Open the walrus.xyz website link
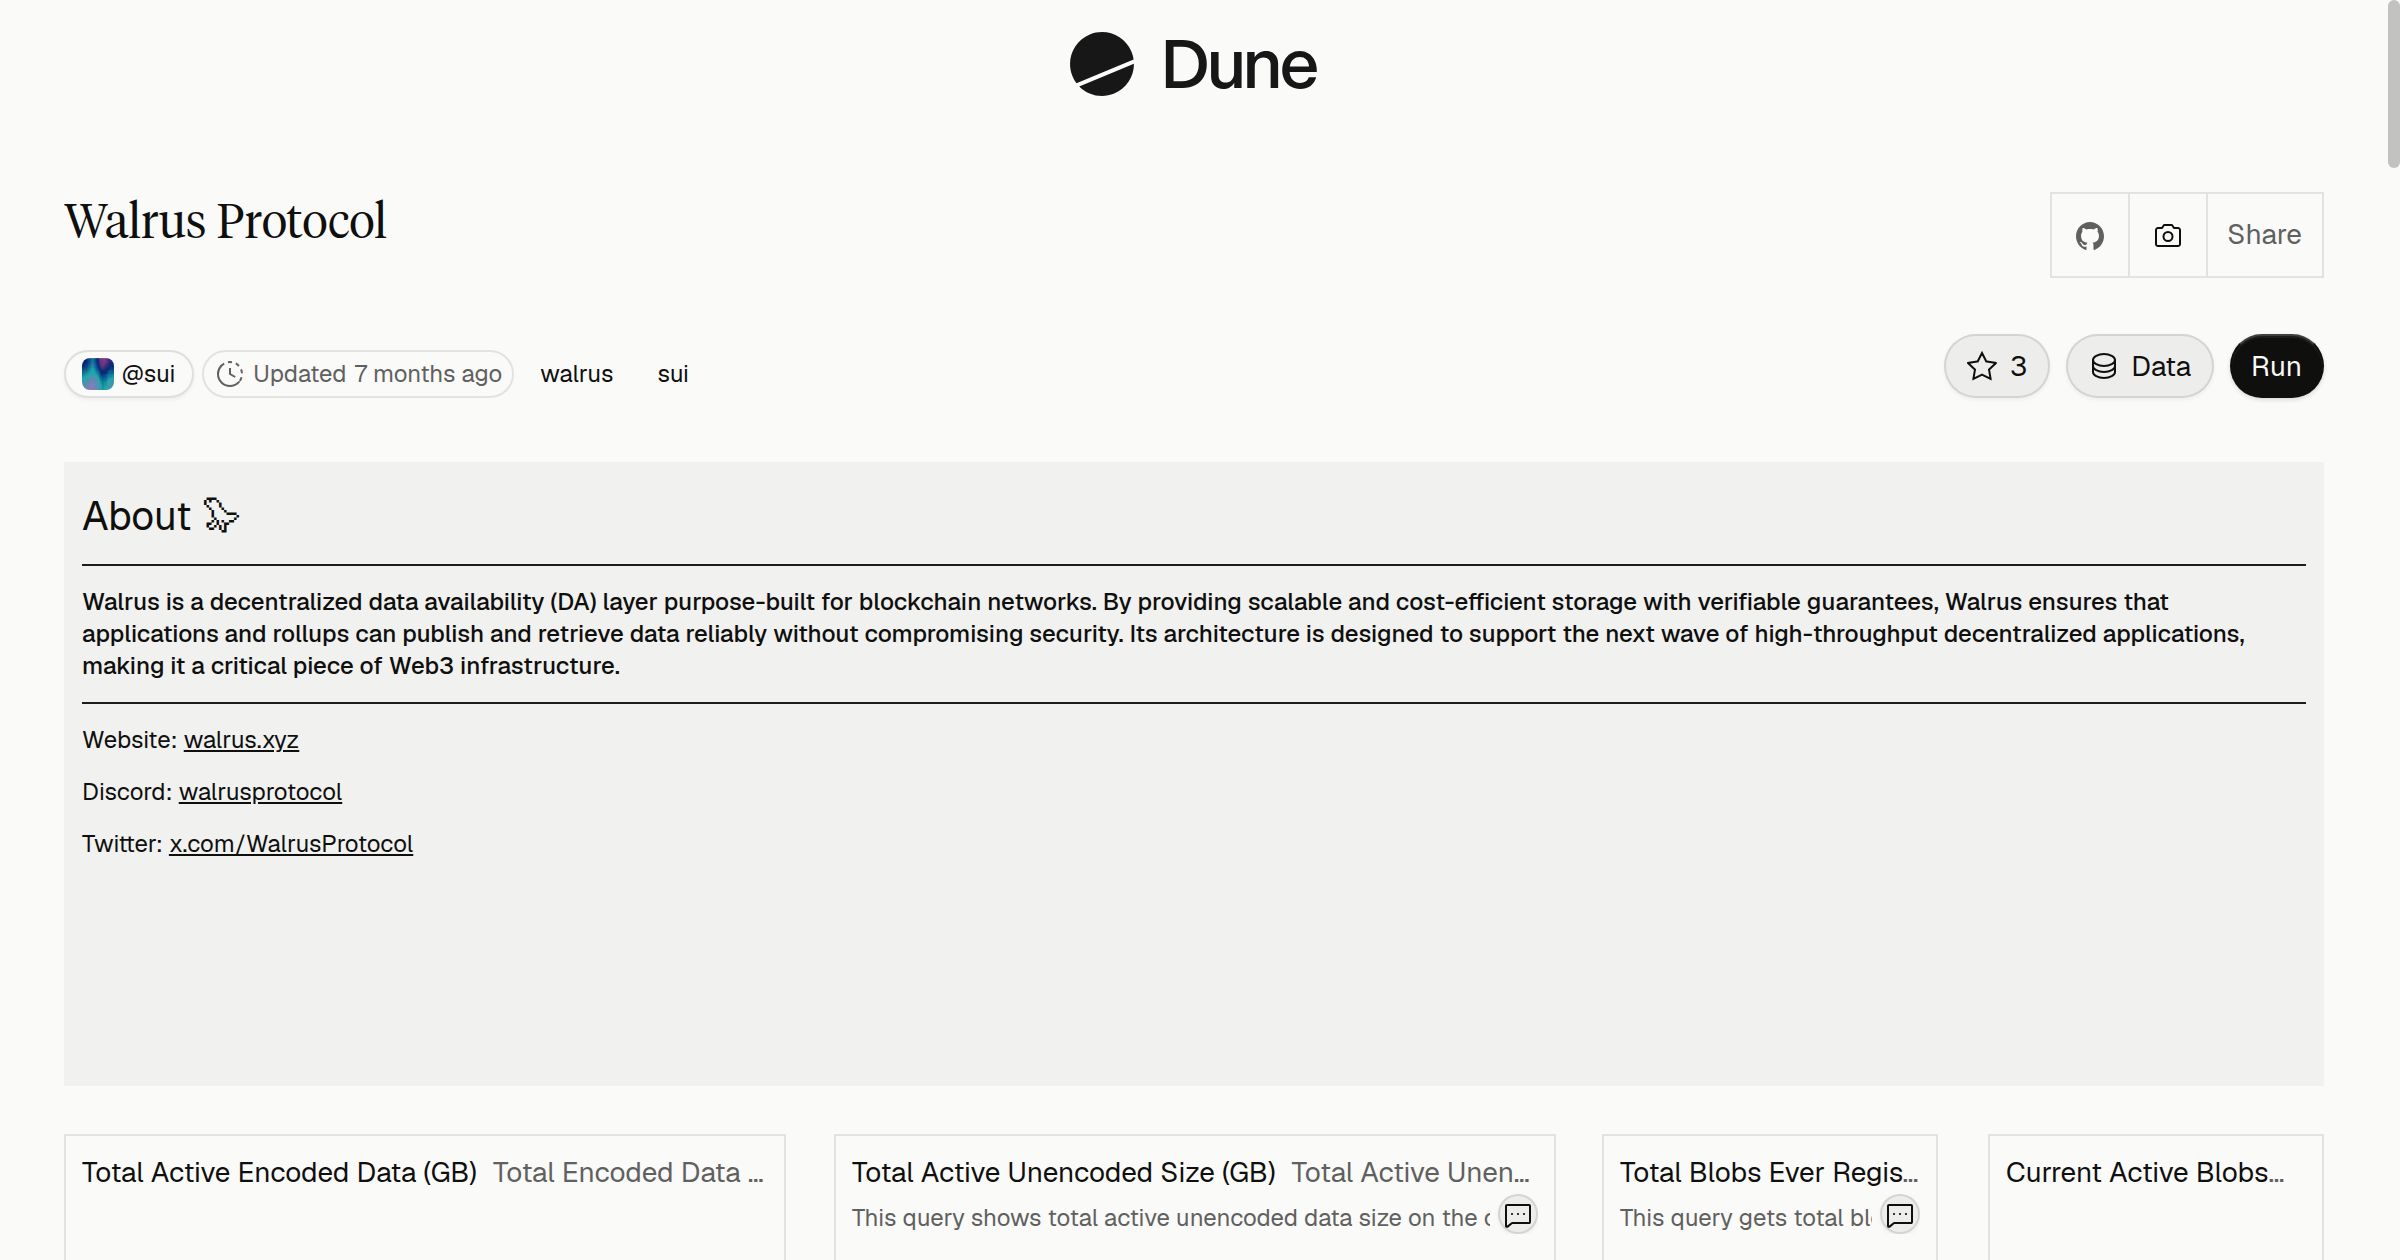Screen dimensions: 2400x1260 click(x=241, y=740)
